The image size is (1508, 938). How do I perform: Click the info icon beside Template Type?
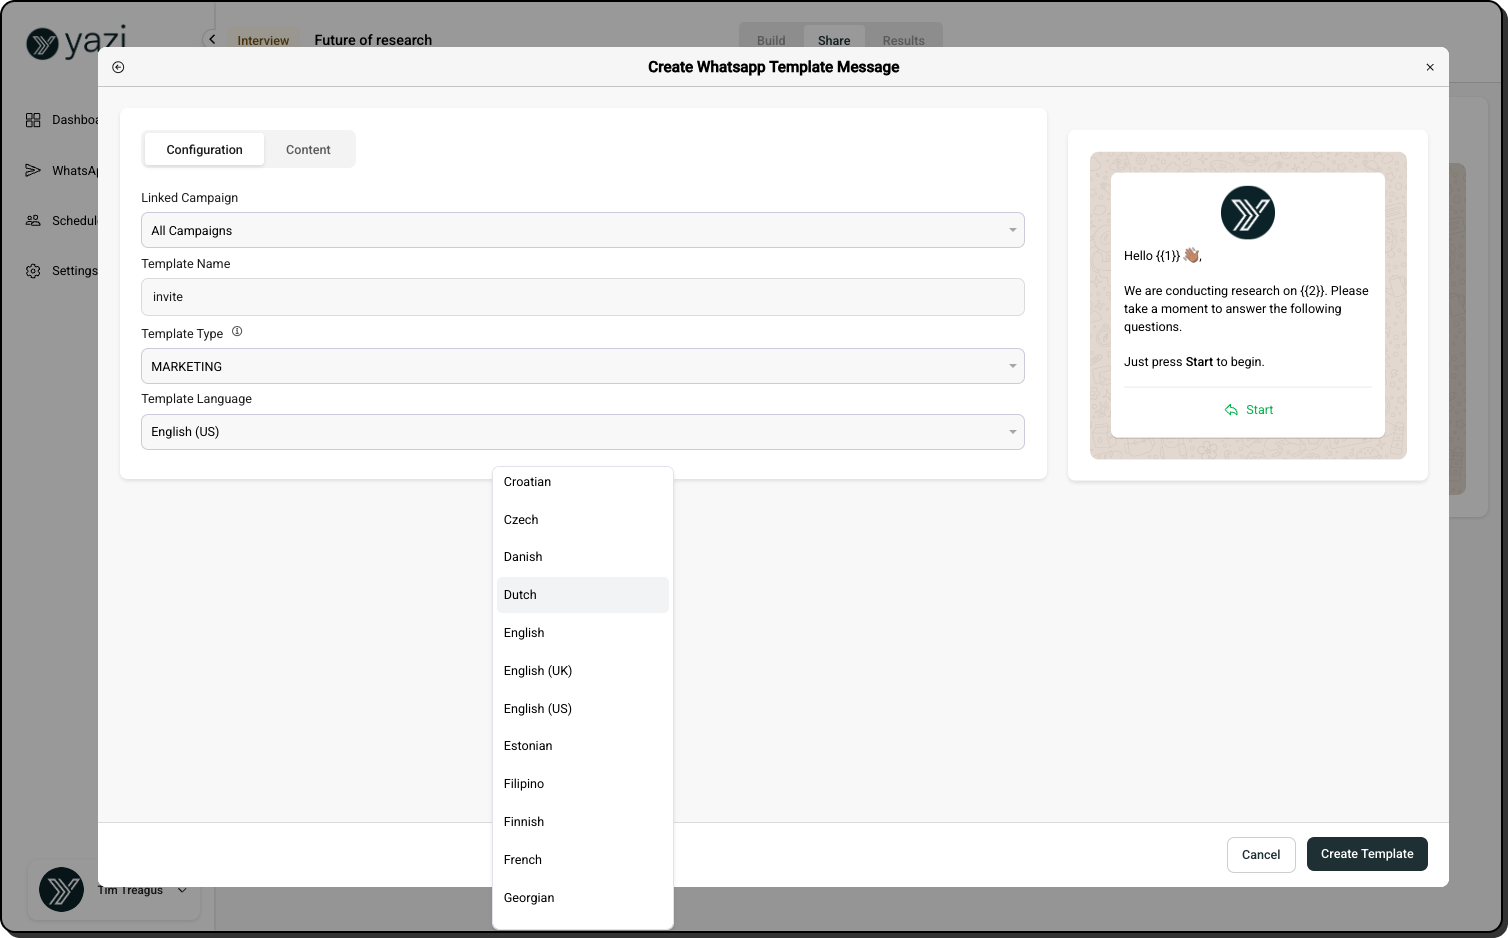click(x=237, y=332)
